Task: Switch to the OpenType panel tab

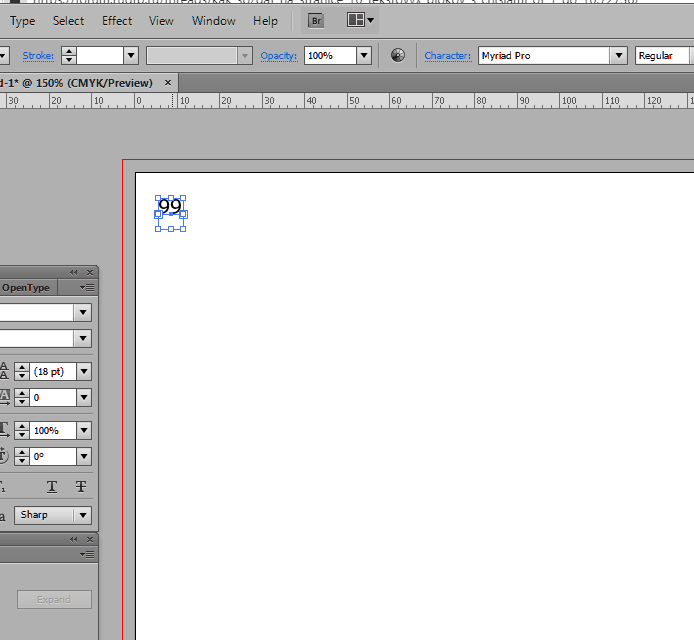Action: (x=26, y=288)
